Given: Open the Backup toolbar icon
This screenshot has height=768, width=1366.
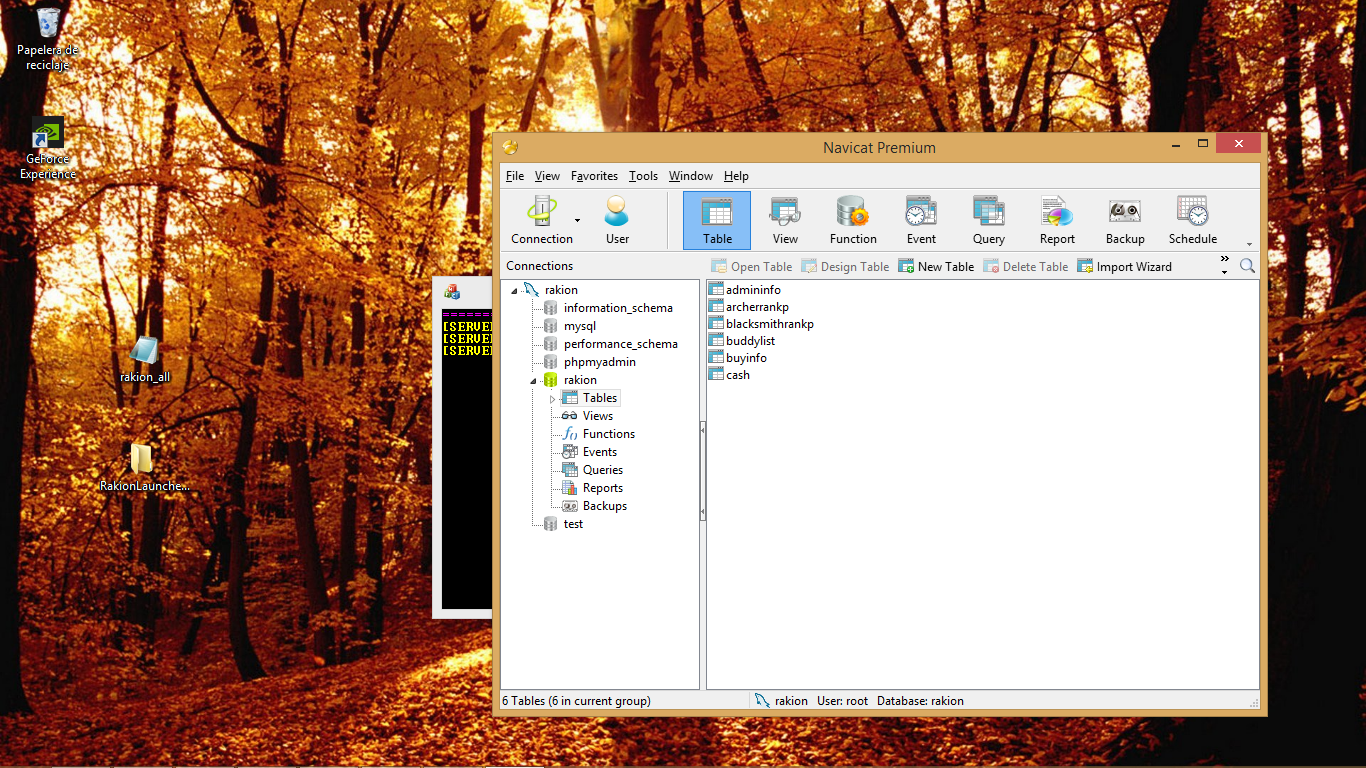Looking at the screenshot, I should pos(1125,220).
